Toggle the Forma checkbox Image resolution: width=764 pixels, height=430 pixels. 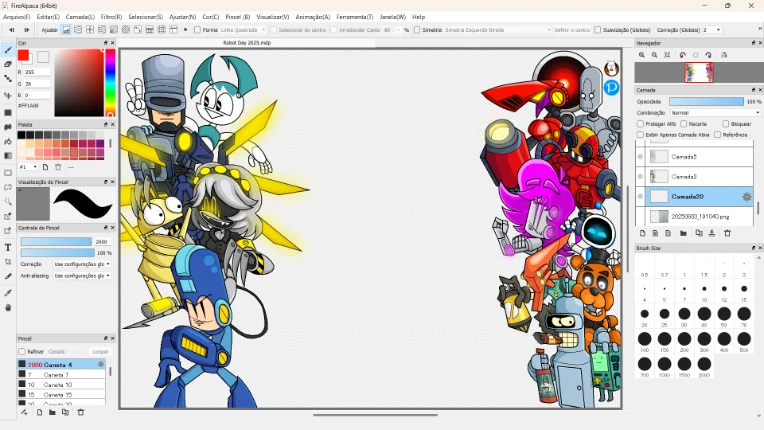point(197,30)
